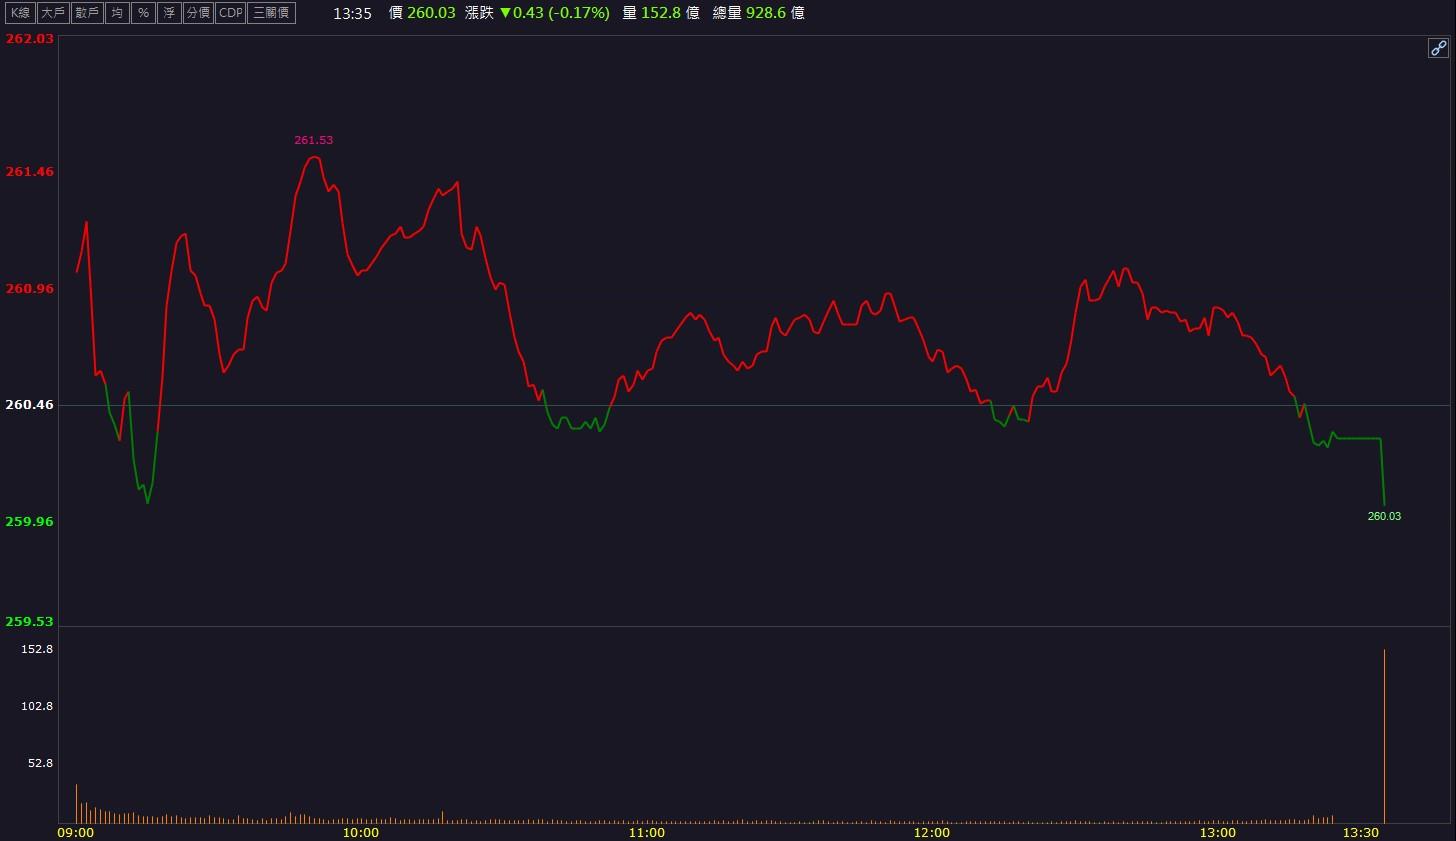Click the 102.8 volume axis label
Screen dimensions: 1456x841
[x=37, y=706]
